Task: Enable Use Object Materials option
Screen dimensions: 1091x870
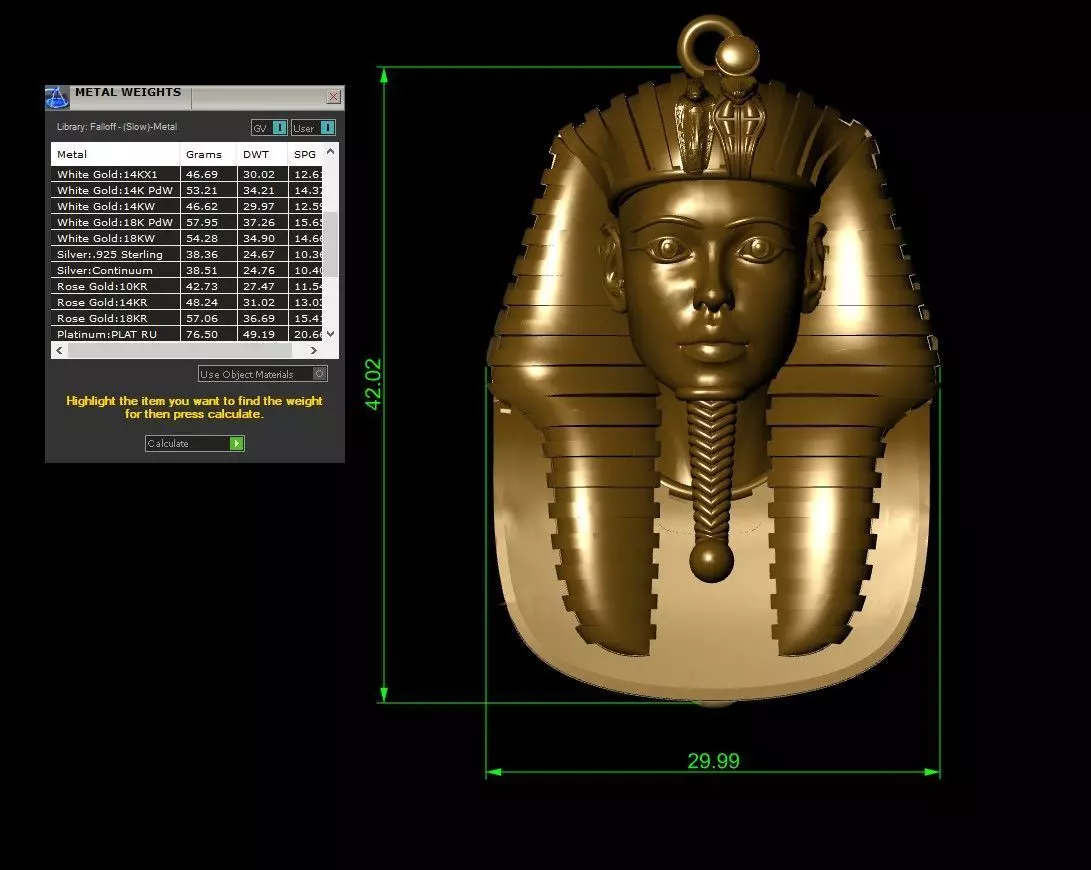Action: 263,374
